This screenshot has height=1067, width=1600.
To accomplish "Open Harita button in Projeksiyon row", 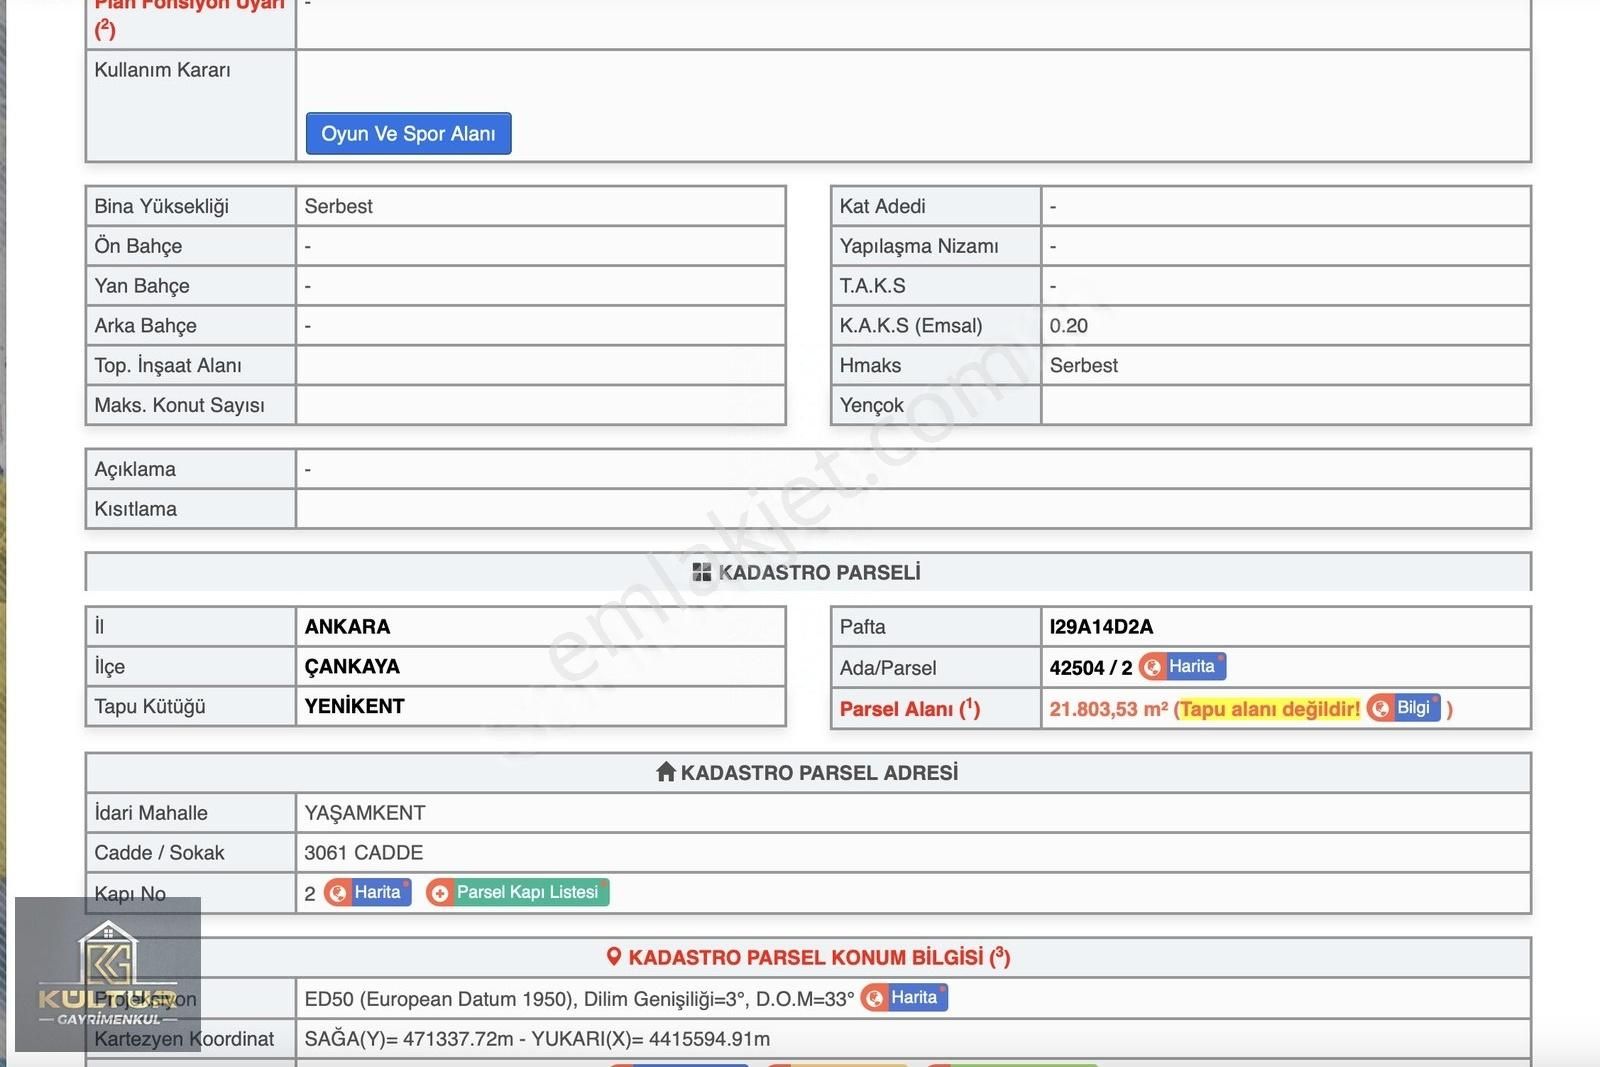I will coord(904,997).
